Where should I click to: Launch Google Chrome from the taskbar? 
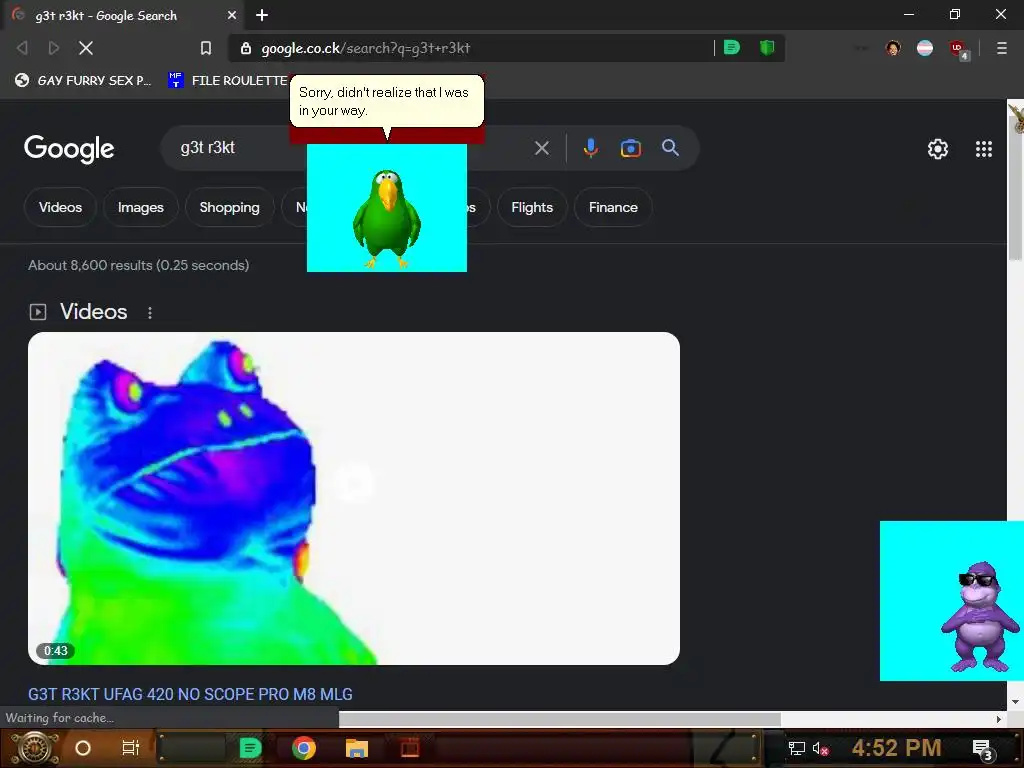(304, 748)
